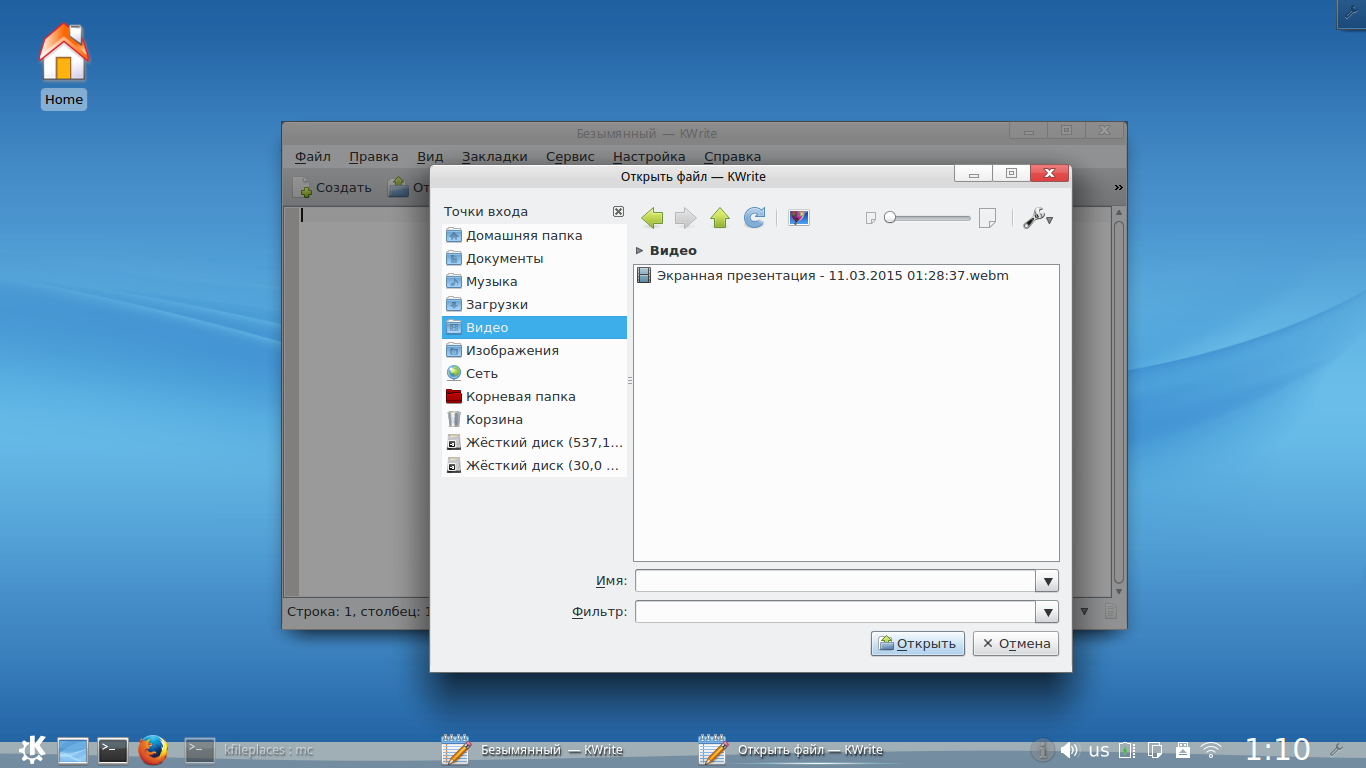Viewport: 1366px width, 768px height.
Task: Expand the Имя dropdown arrow
Action: [1047, 581]
